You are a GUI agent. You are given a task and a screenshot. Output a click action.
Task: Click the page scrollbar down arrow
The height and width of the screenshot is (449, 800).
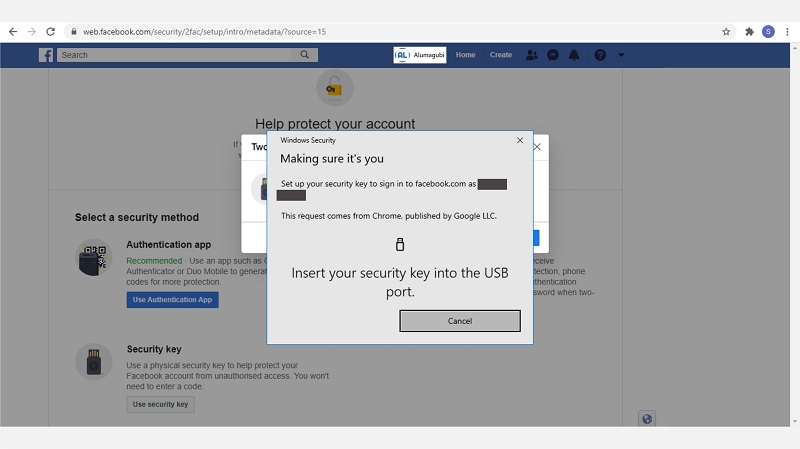pos(795,422)
